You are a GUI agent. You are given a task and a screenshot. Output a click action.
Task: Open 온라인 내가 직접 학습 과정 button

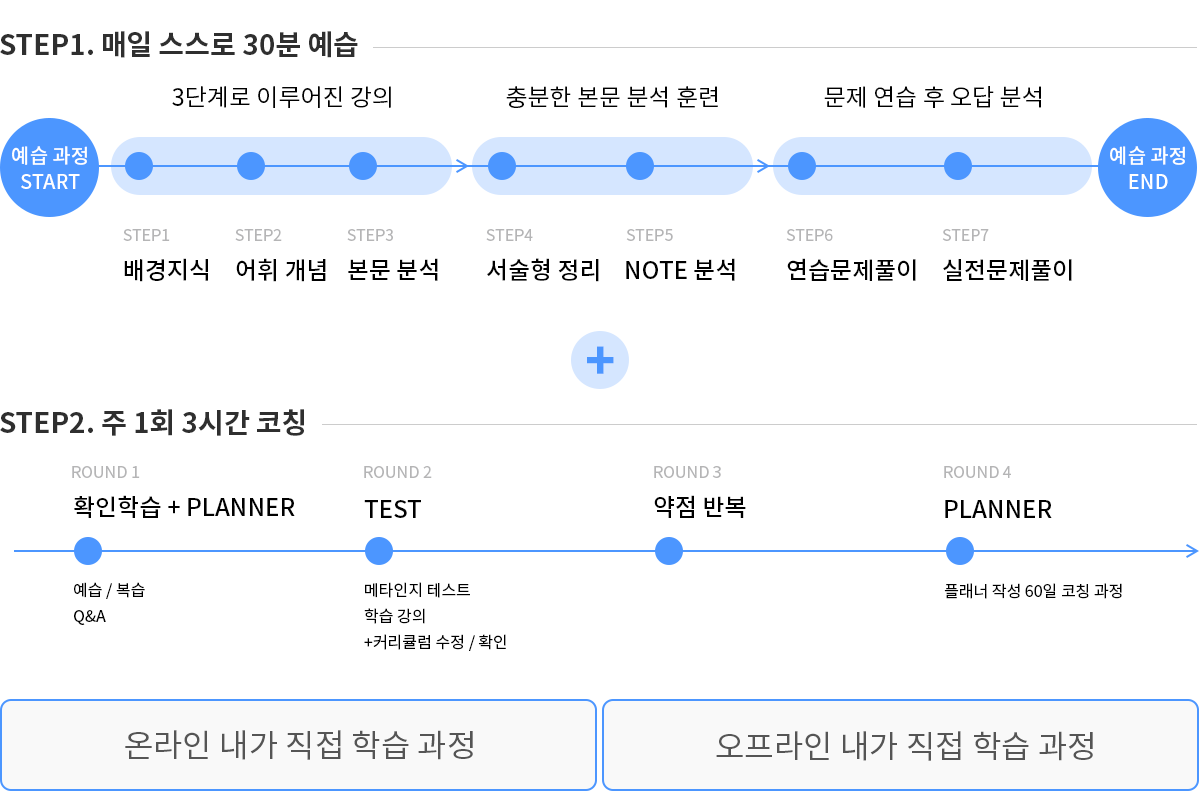tap(299, 745)
